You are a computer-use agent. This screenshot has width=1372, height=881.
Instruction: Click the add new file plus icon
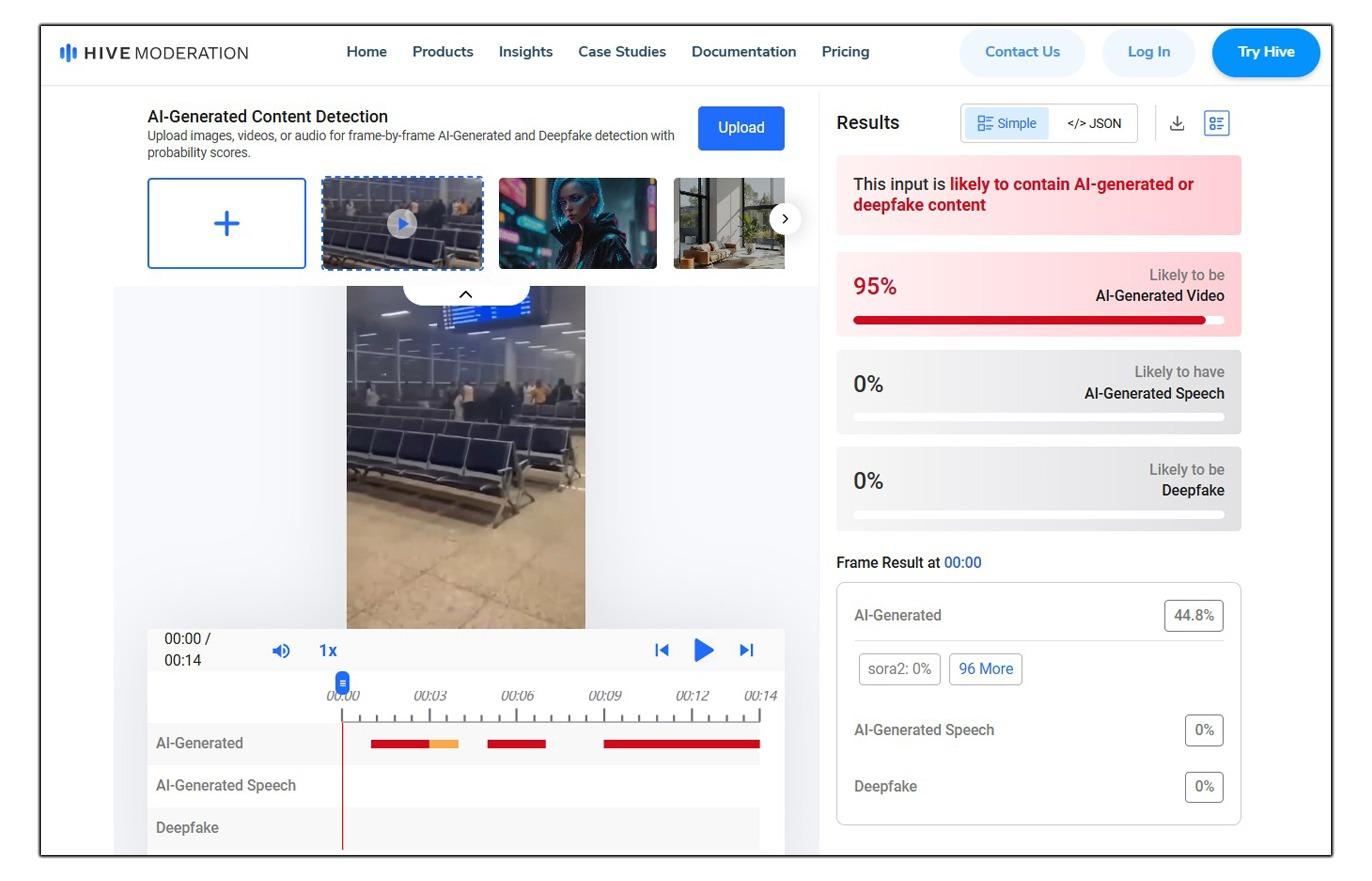point(227,223)
